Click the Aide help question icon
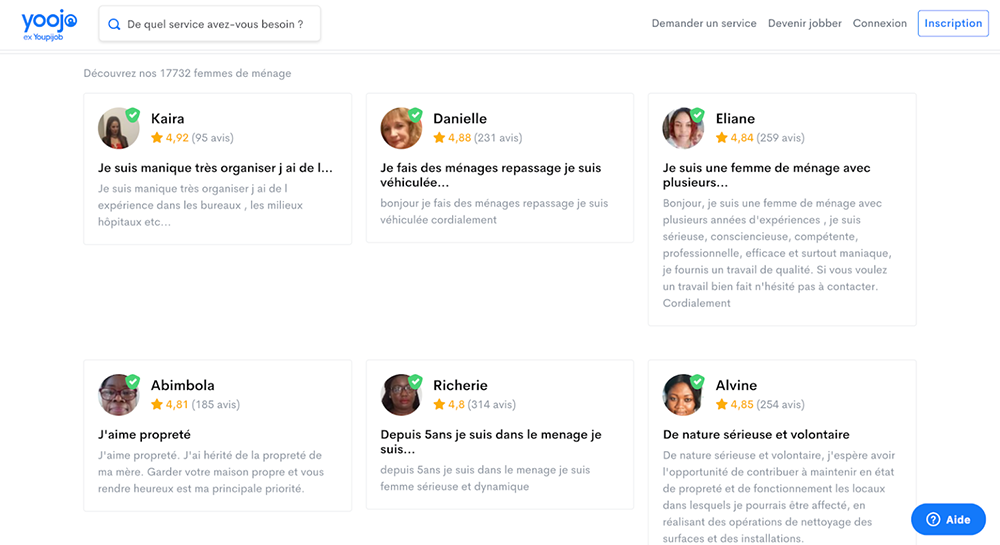This screenshot has width=1000, height=545. click(x=933, y=519)
